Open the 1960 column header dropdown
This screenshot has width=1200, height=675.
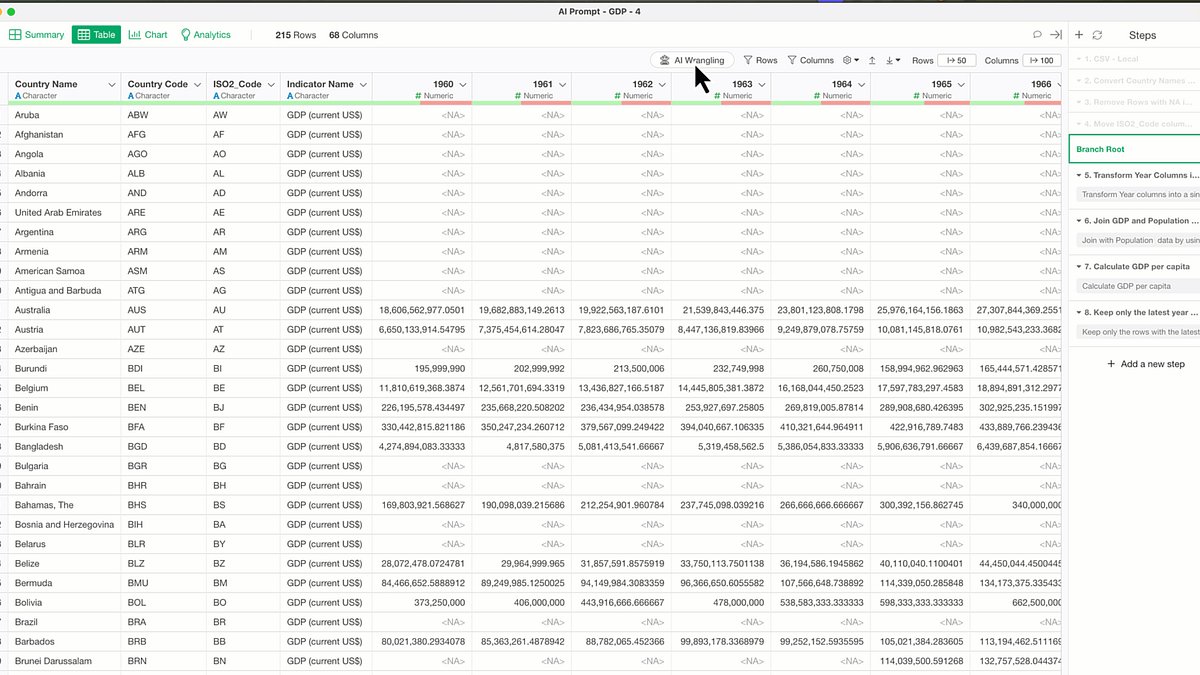pyautogui.click(x=462, y=85)
